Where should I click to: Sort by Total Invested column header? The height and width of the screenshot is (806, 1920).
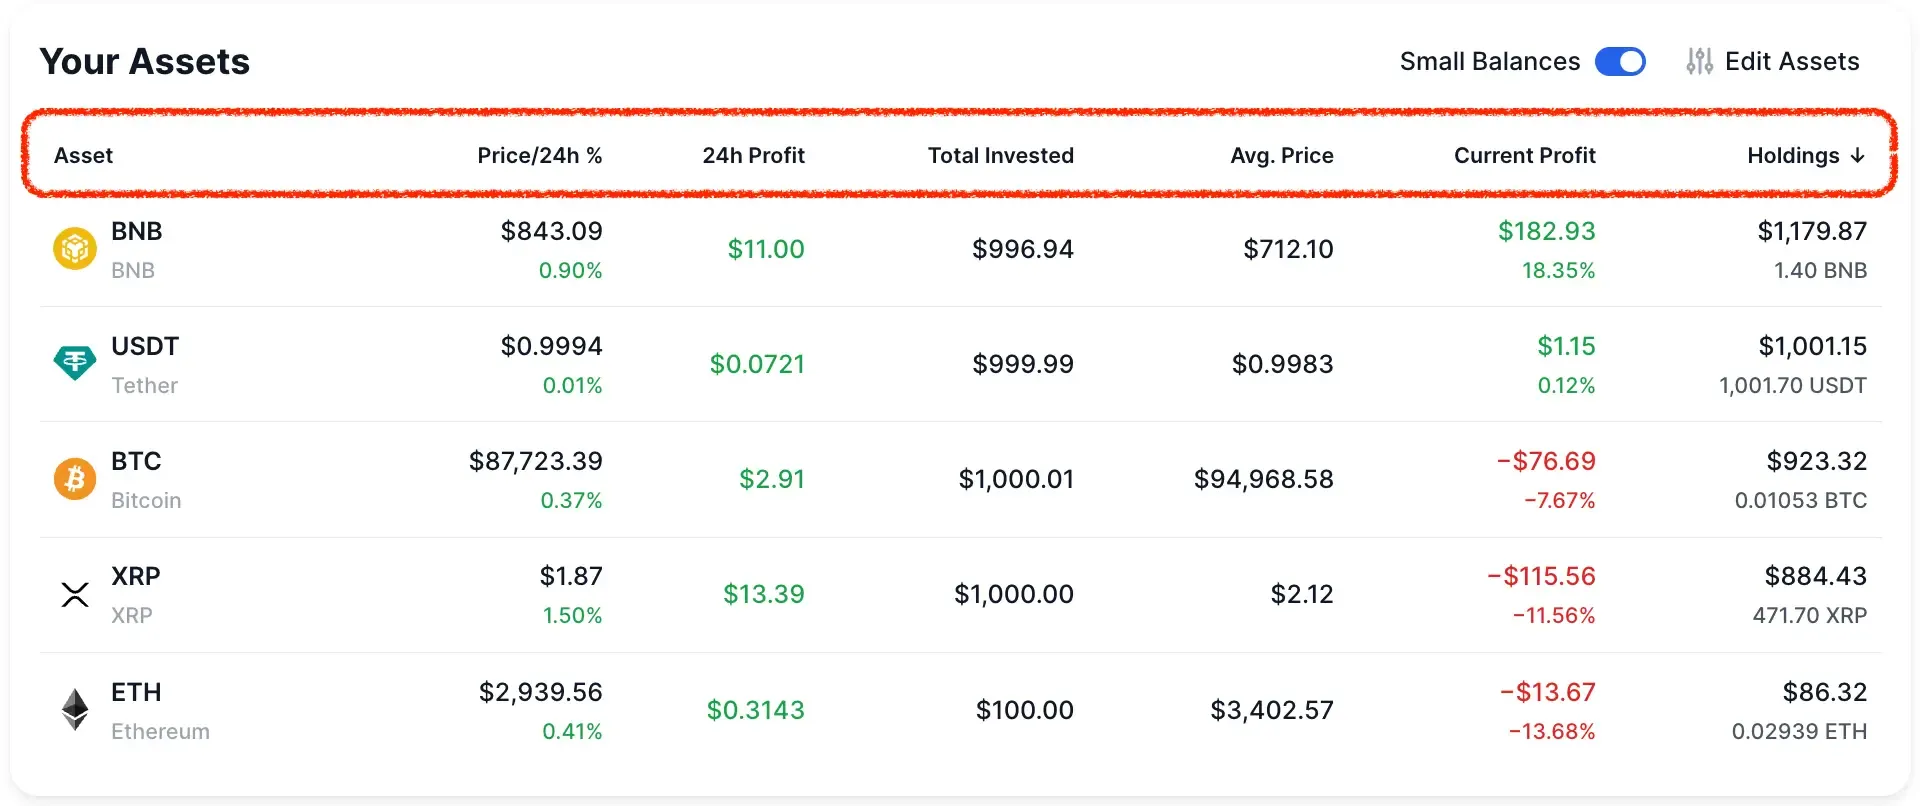coord(1000,155)
